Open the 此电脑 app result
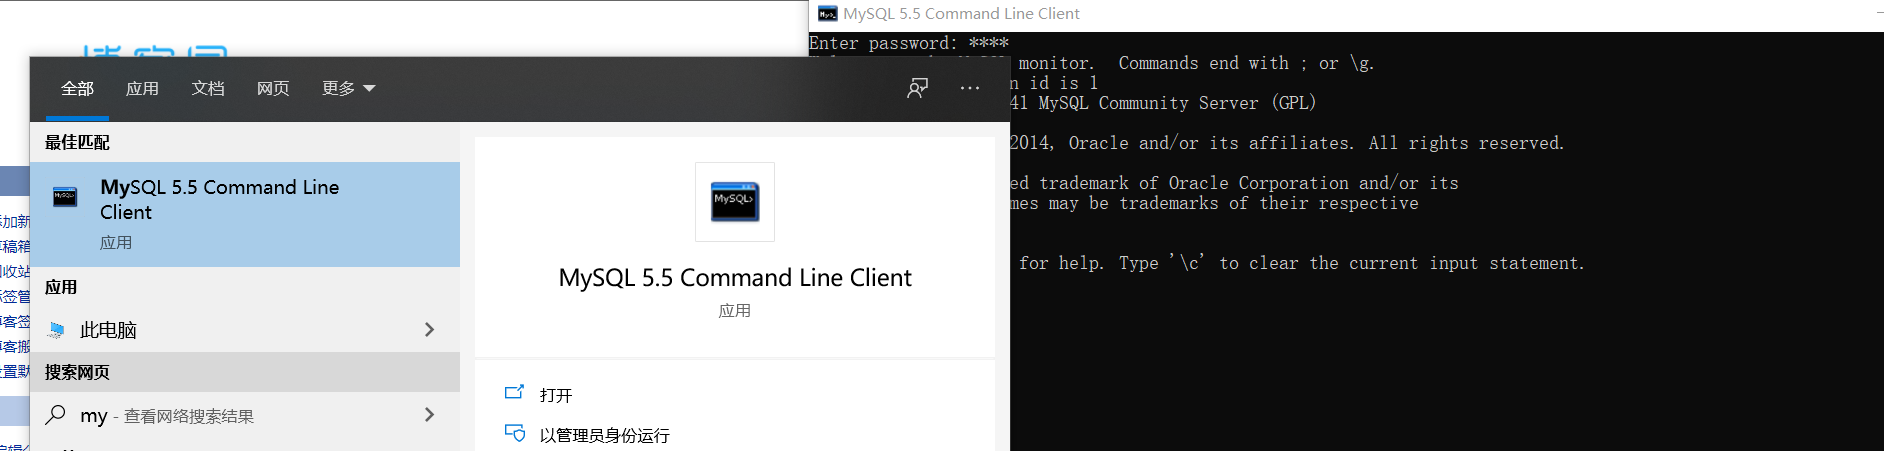Viewport: 1884px width, 451px height. pyautogui.click(x=245, y=330)
